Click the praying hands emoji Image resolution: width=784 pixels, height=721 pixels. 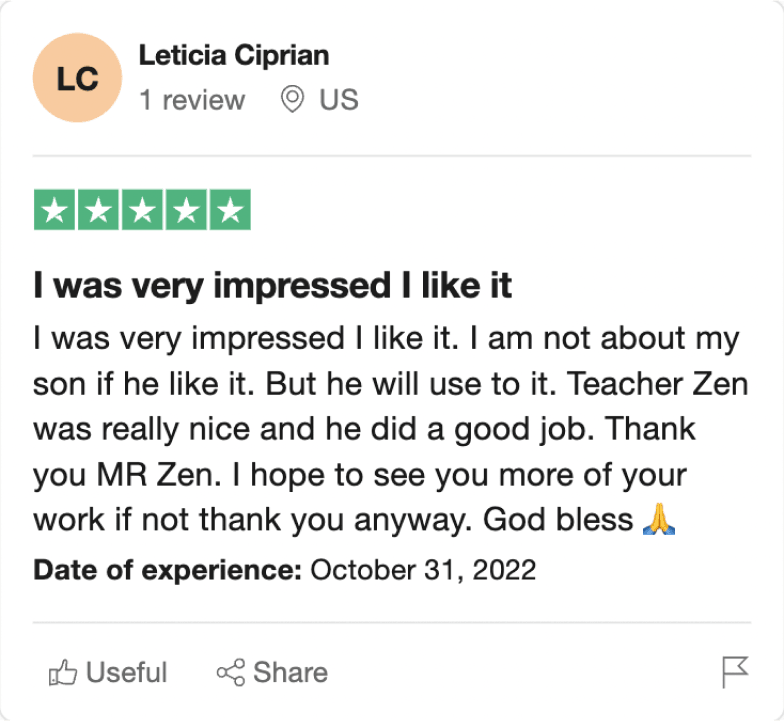658,520
